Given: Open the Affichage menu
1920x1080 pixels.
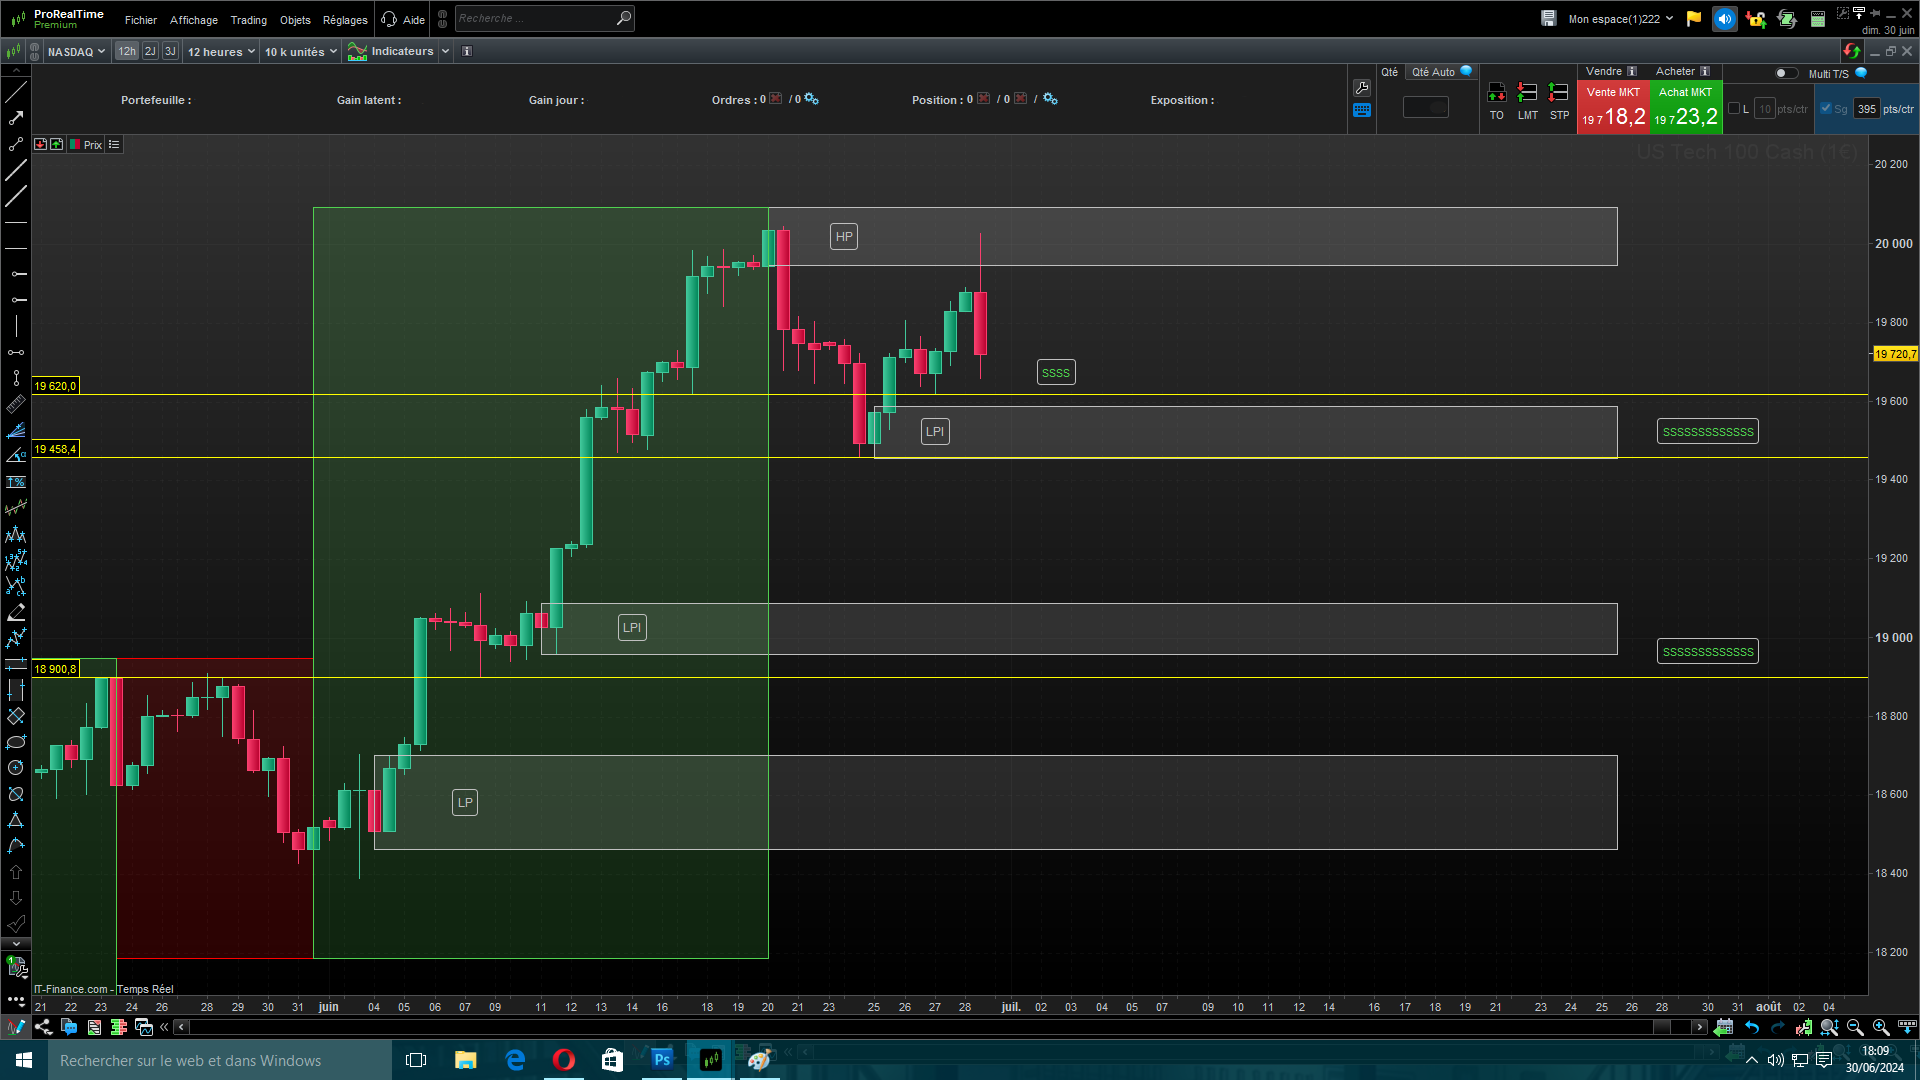Looking at the screenshot, I should pos(193,19).
